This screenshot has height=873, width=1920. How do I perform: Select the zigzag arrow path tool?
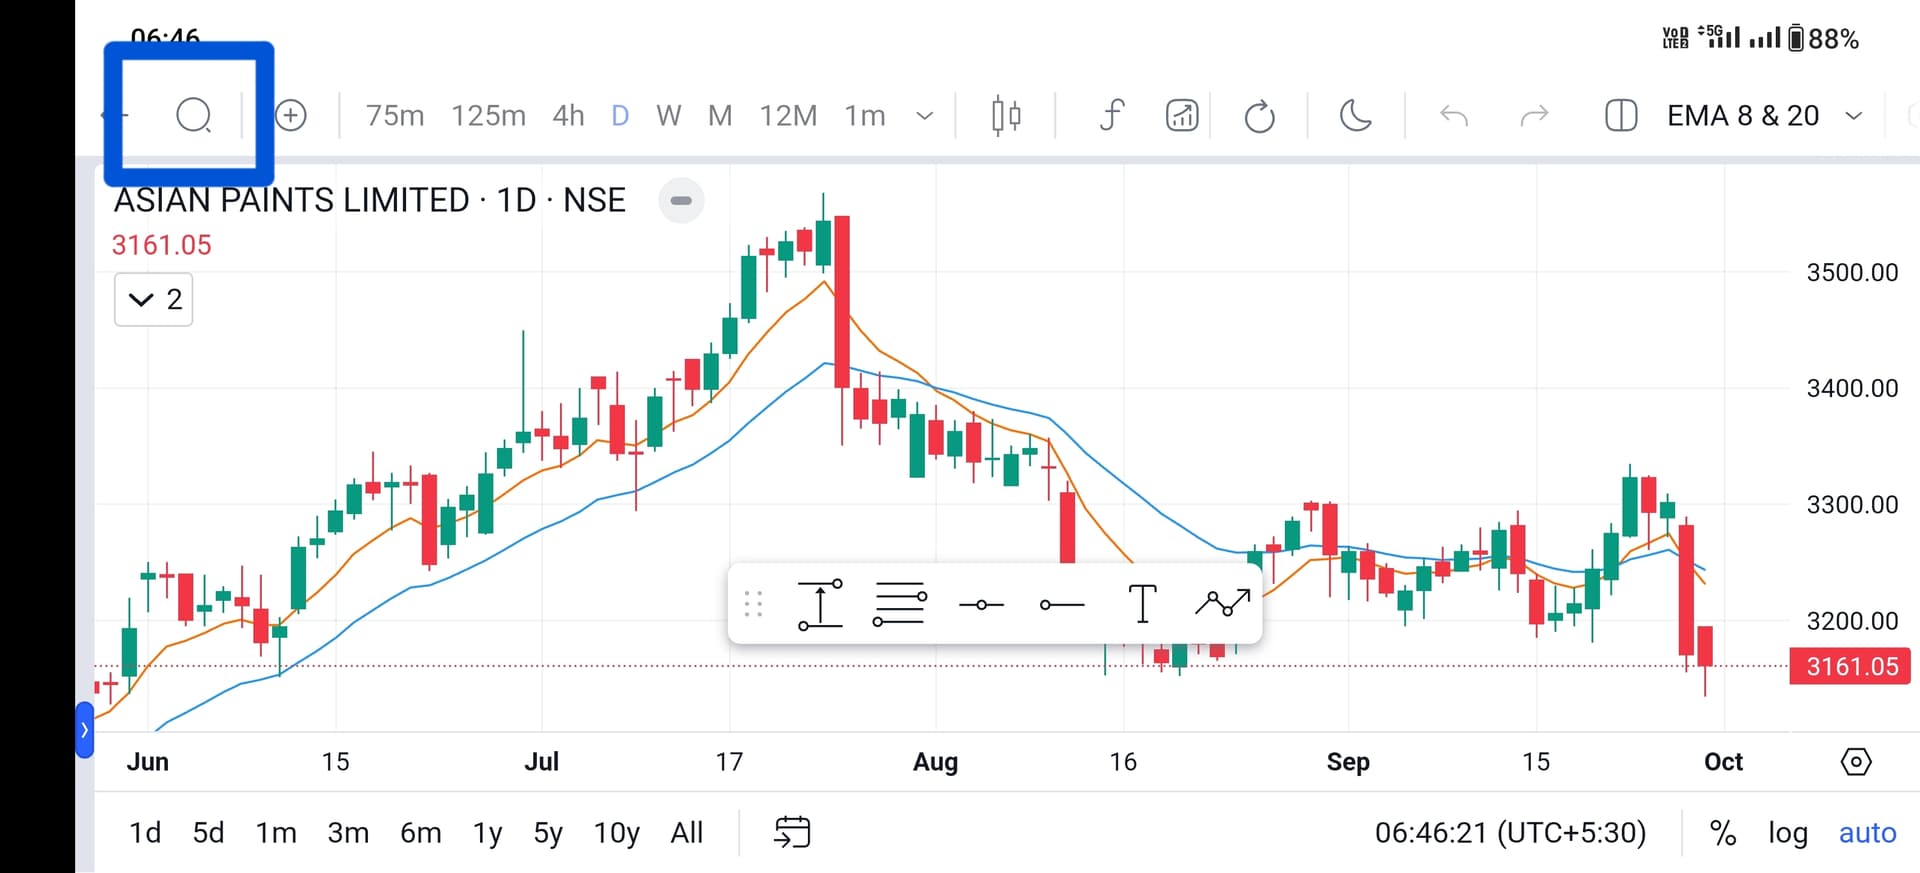pos(1223,603)
